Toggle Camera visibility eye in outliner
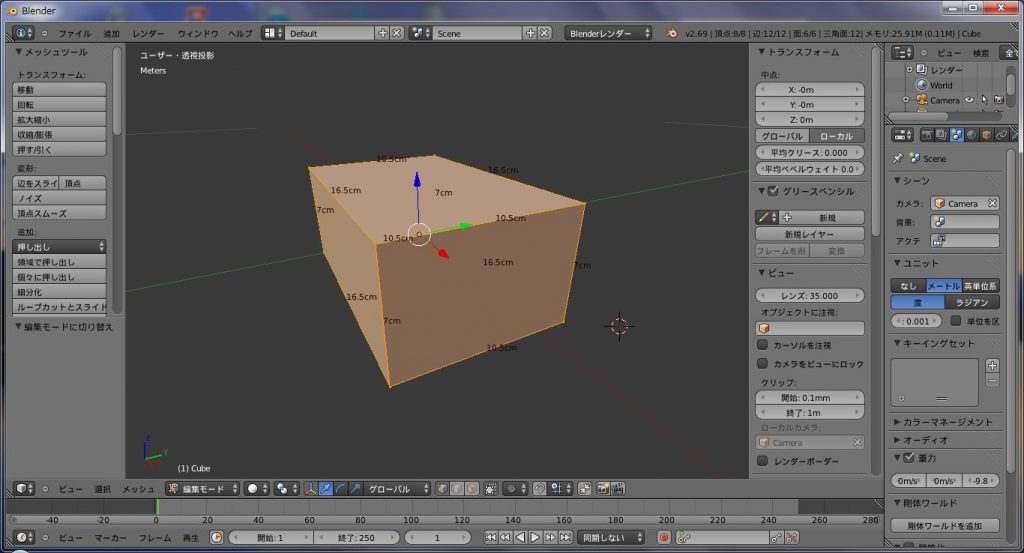 970,100
